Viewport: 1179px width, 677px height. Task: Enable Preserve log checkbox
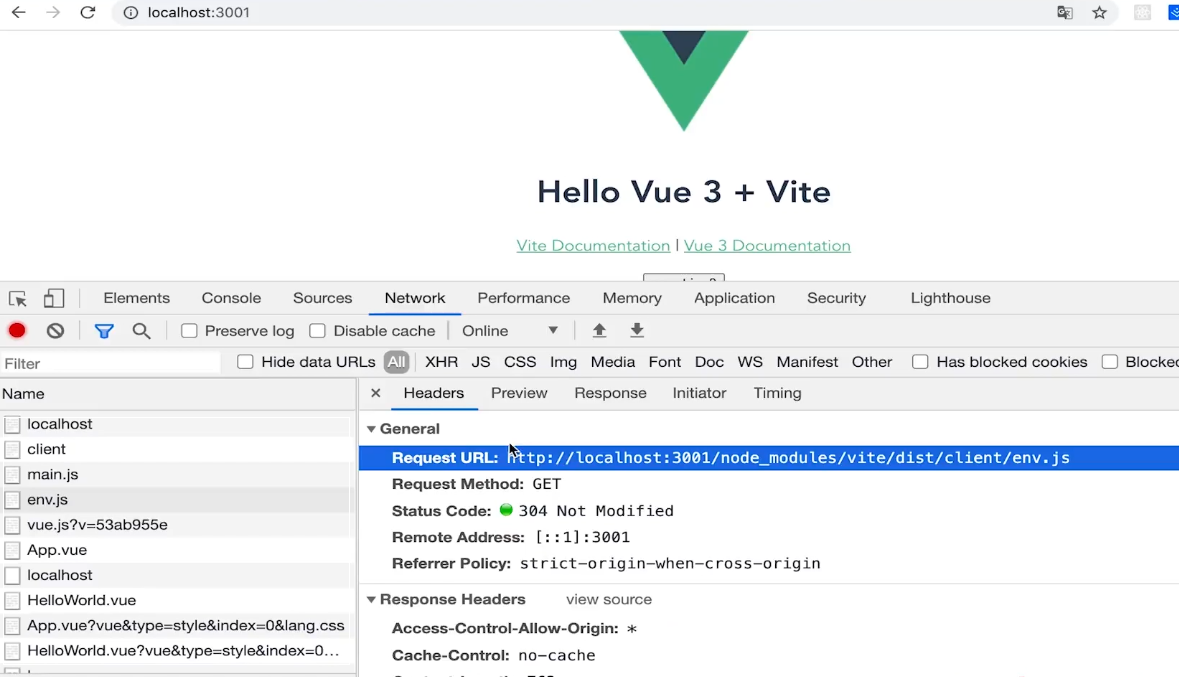(x=189, y=331)
